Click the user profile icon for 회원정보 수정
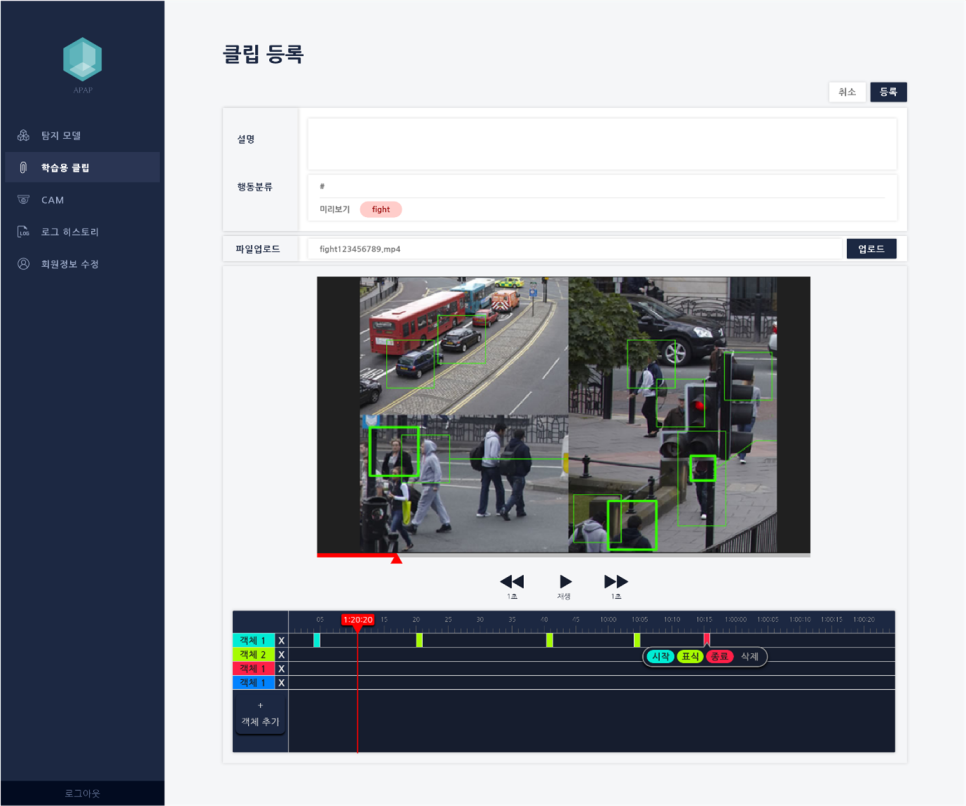Image resolution: width=966 pixels, height=806 pixels. [x=23, y=264]
